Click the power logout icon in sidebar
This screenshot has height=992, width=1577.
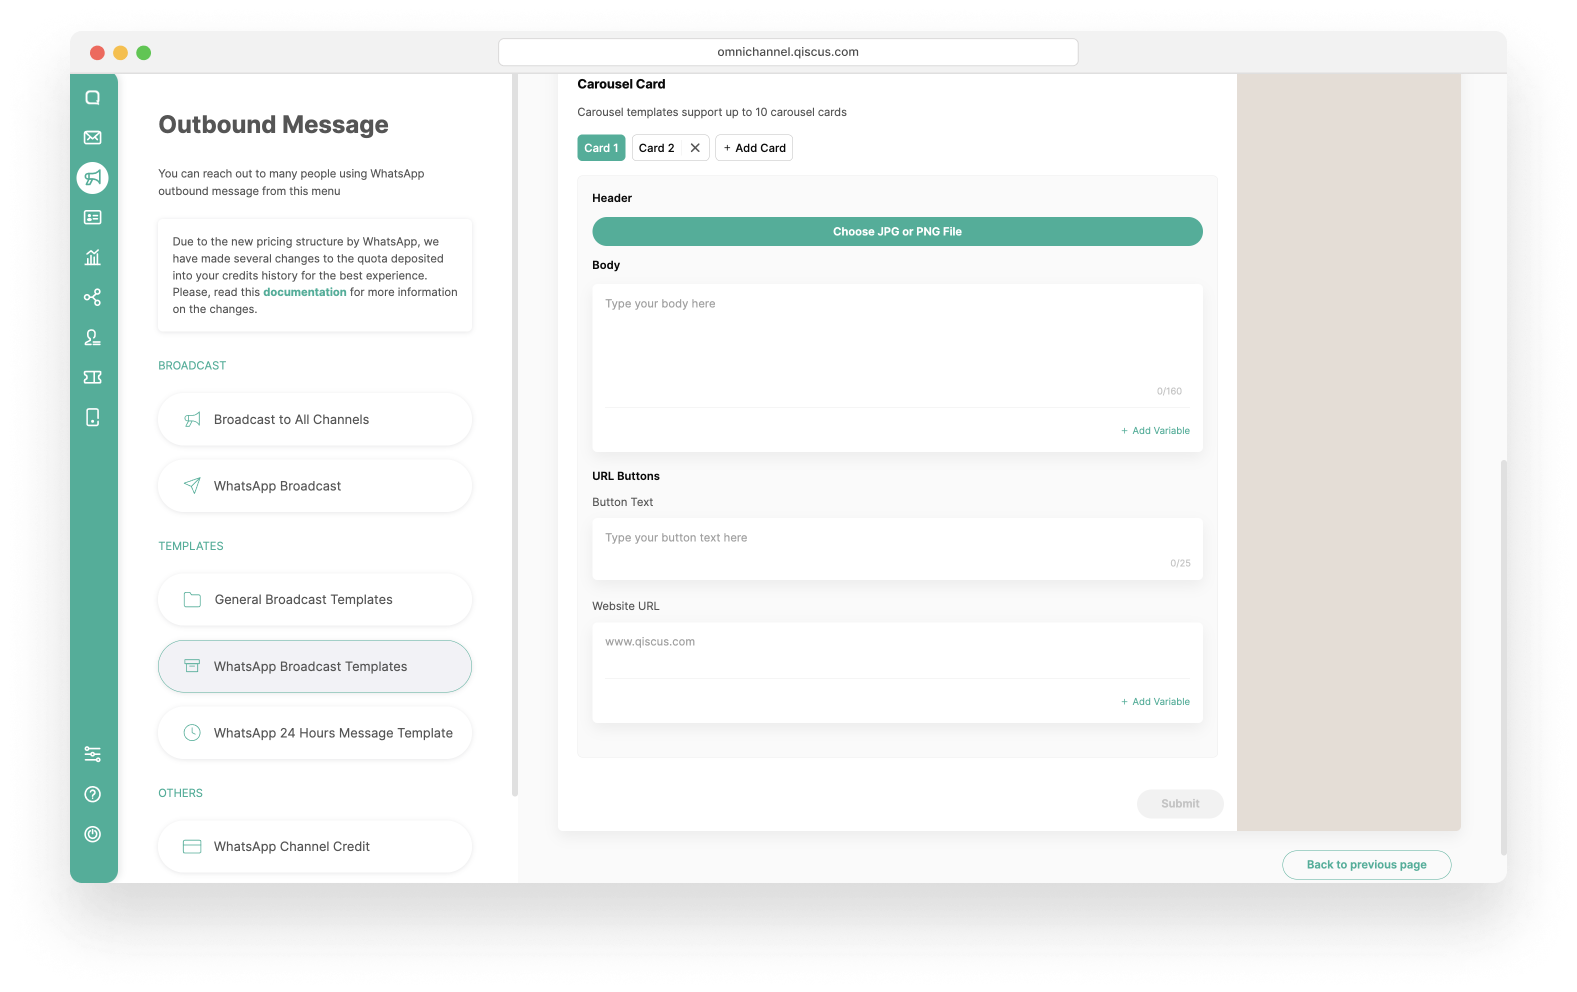click(x=92, y=834)
